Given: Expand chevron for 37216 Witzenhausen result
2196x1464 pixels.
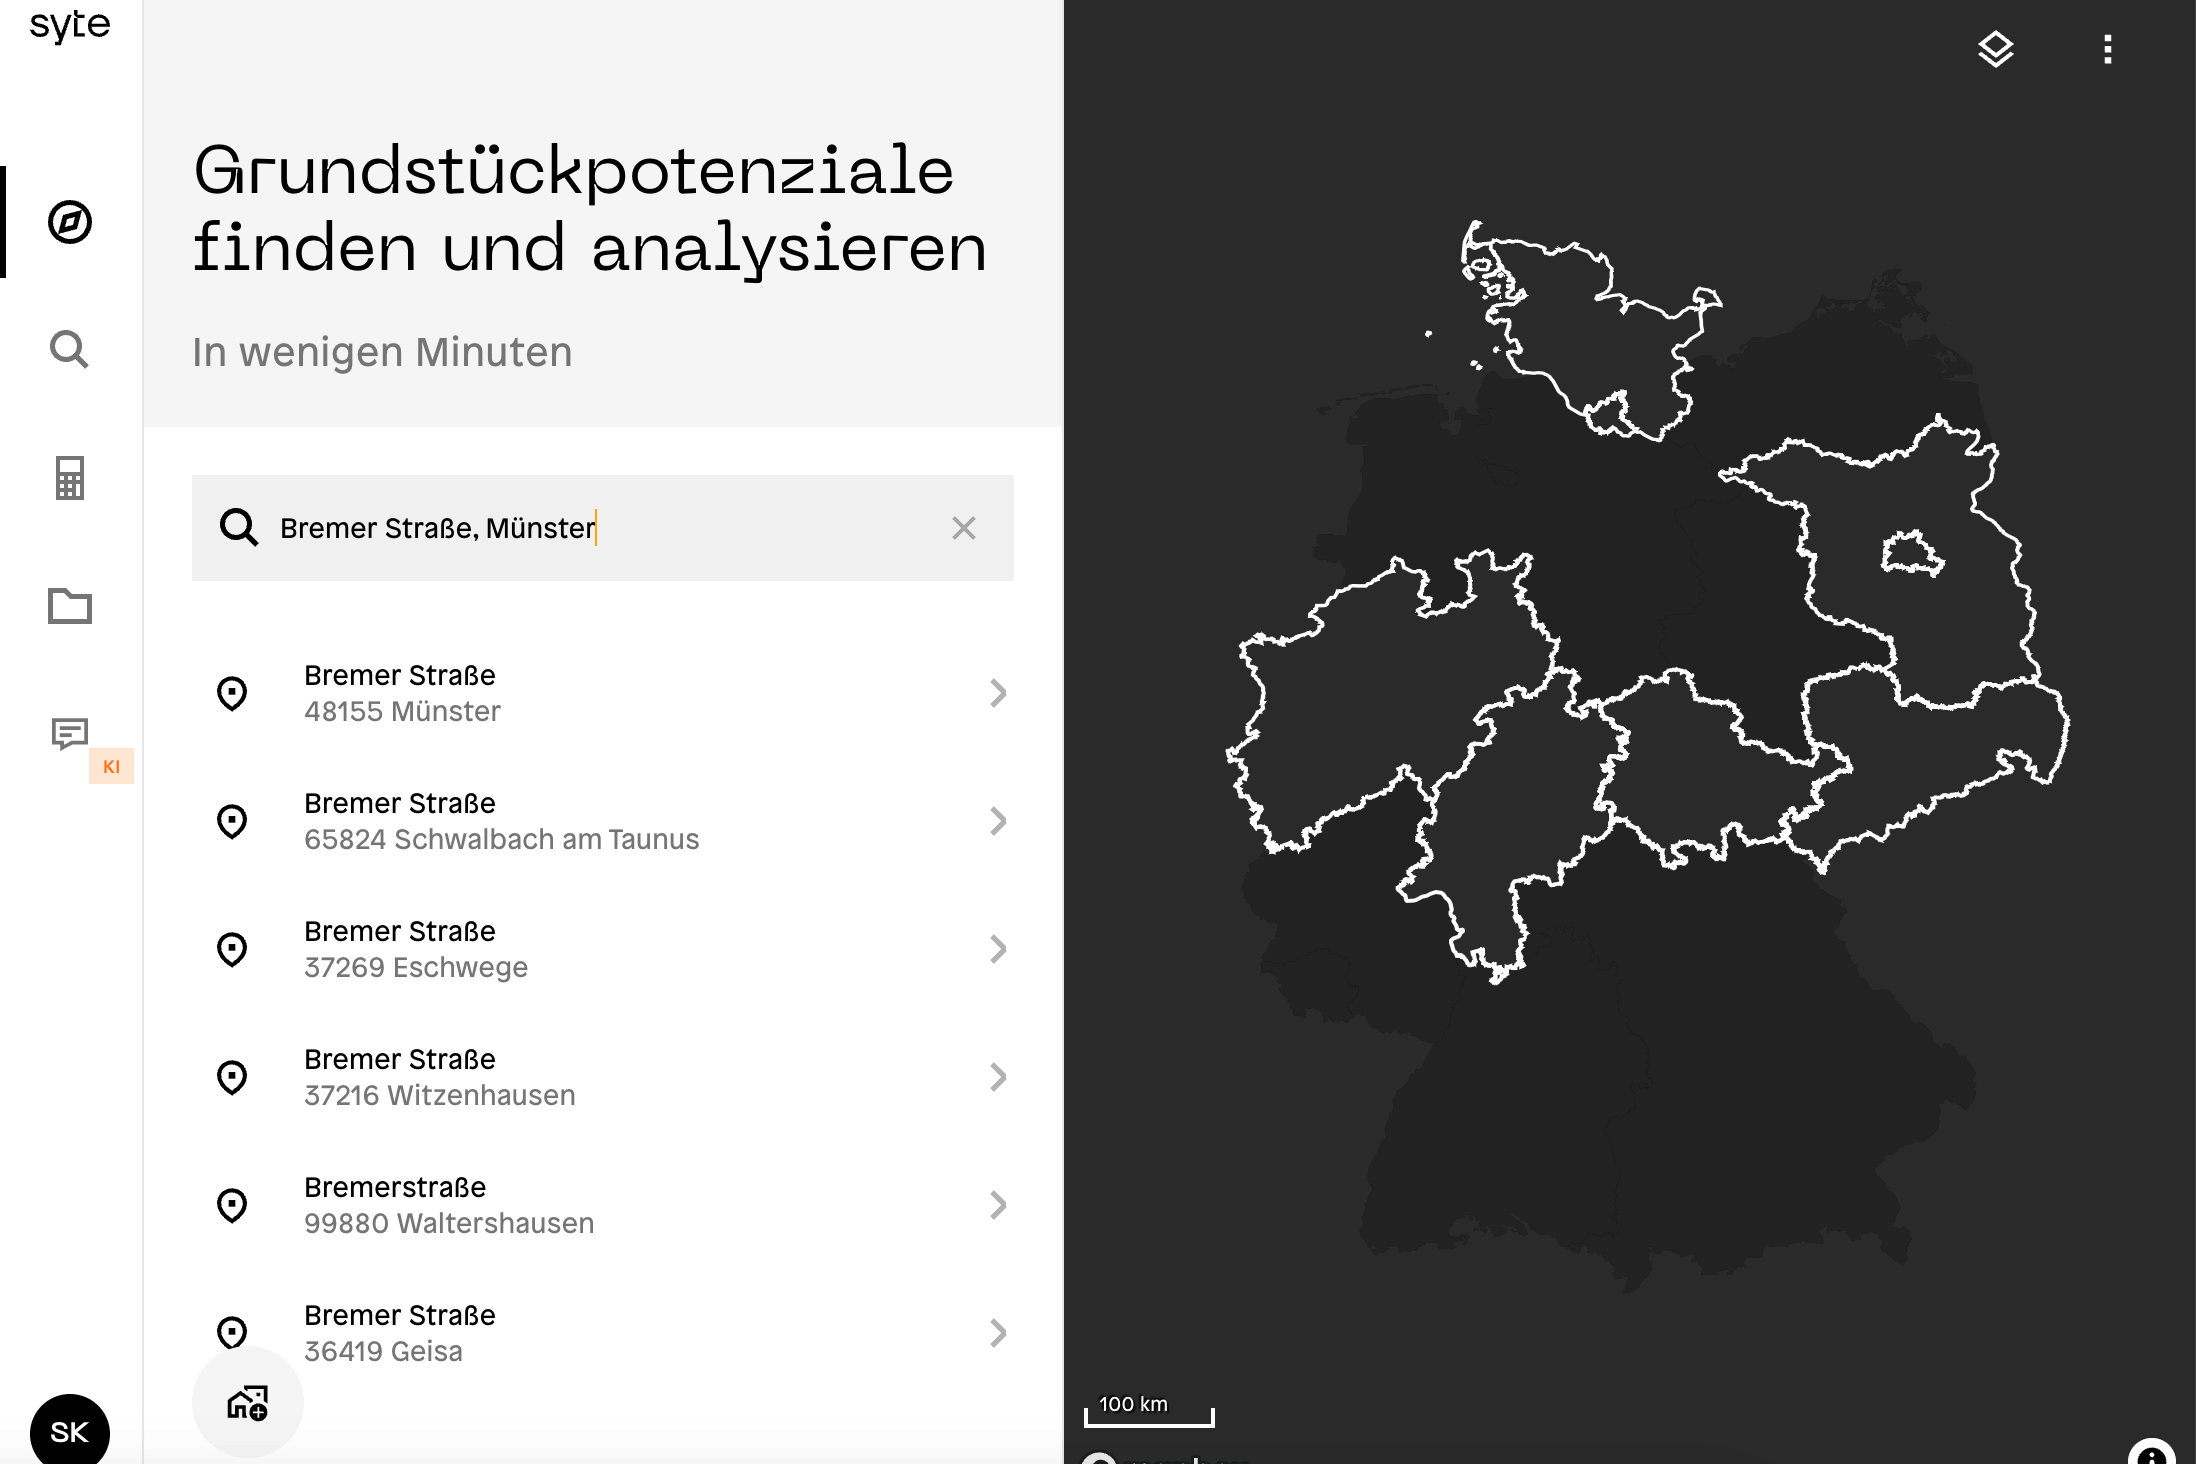Looking at the screenshot, I should click(x=997, y=1077).
